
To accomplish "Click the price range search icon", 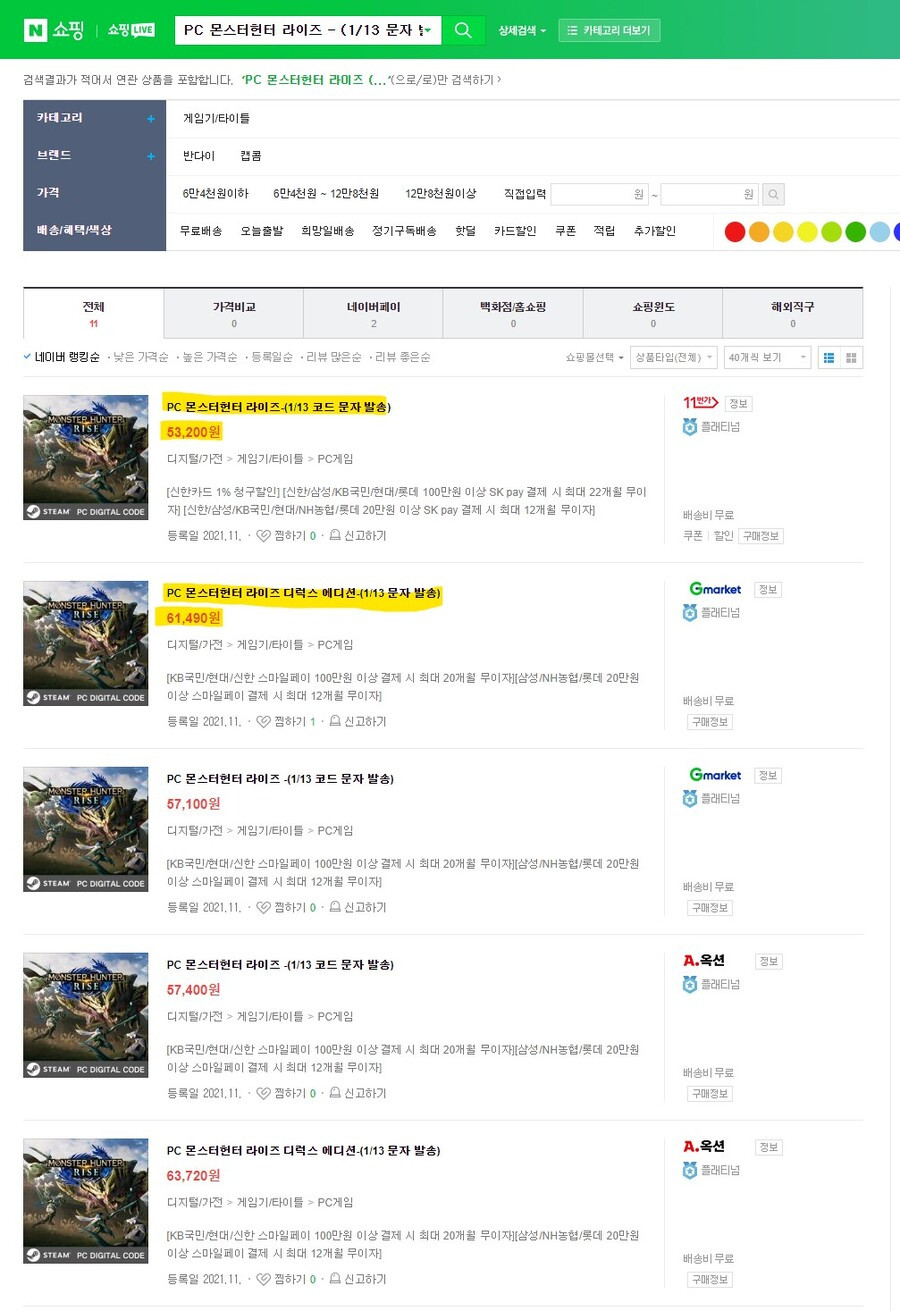I will click(x=775, y=194).
